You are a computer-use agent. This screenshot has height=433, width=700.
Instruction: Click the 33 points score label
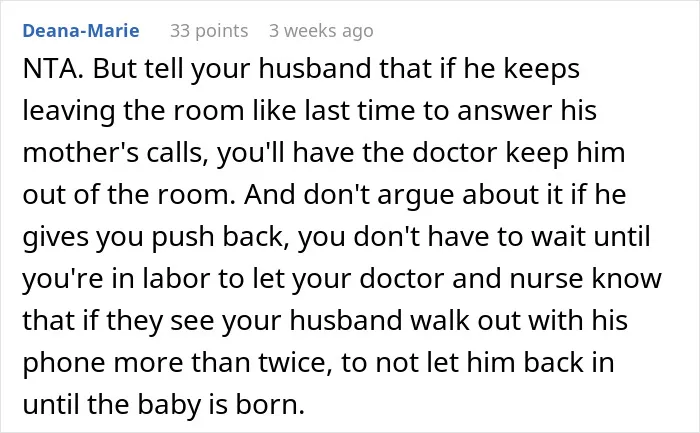[209, 31]
